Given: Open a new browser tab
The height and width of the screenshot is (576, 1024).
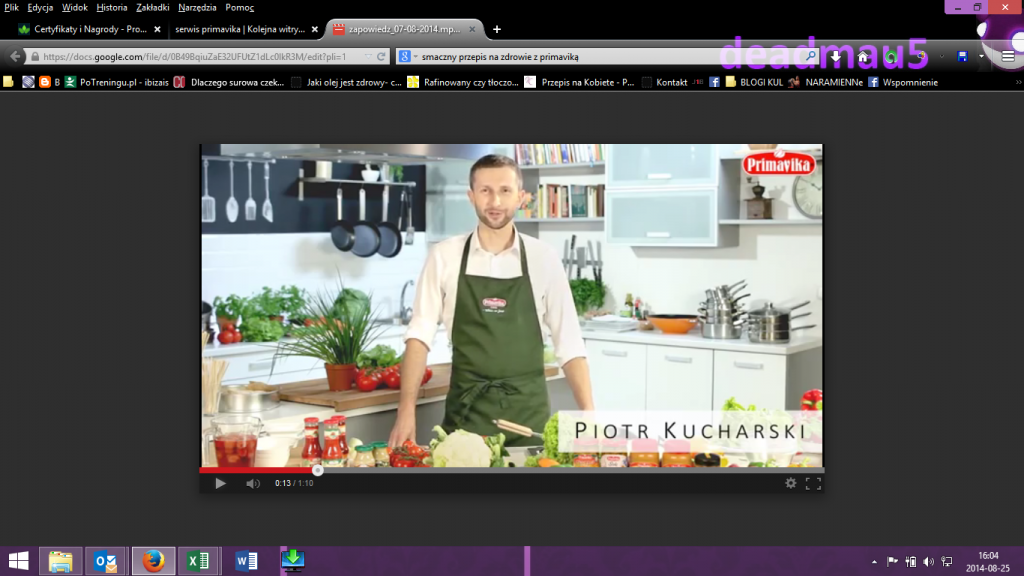Looking at the screenshot, I should (497, 29).
